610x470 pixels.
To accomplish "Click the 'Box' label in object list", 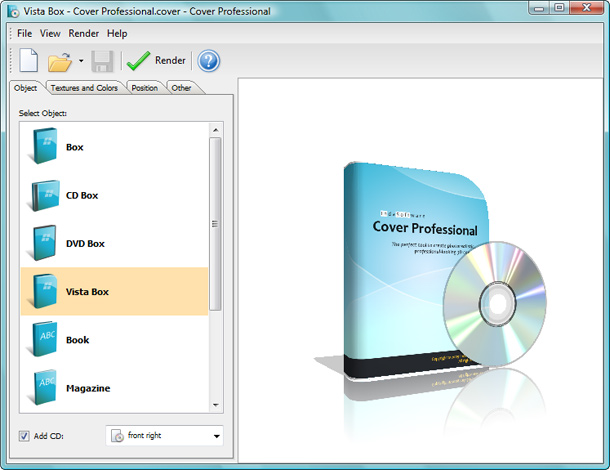I will point(75,147).
